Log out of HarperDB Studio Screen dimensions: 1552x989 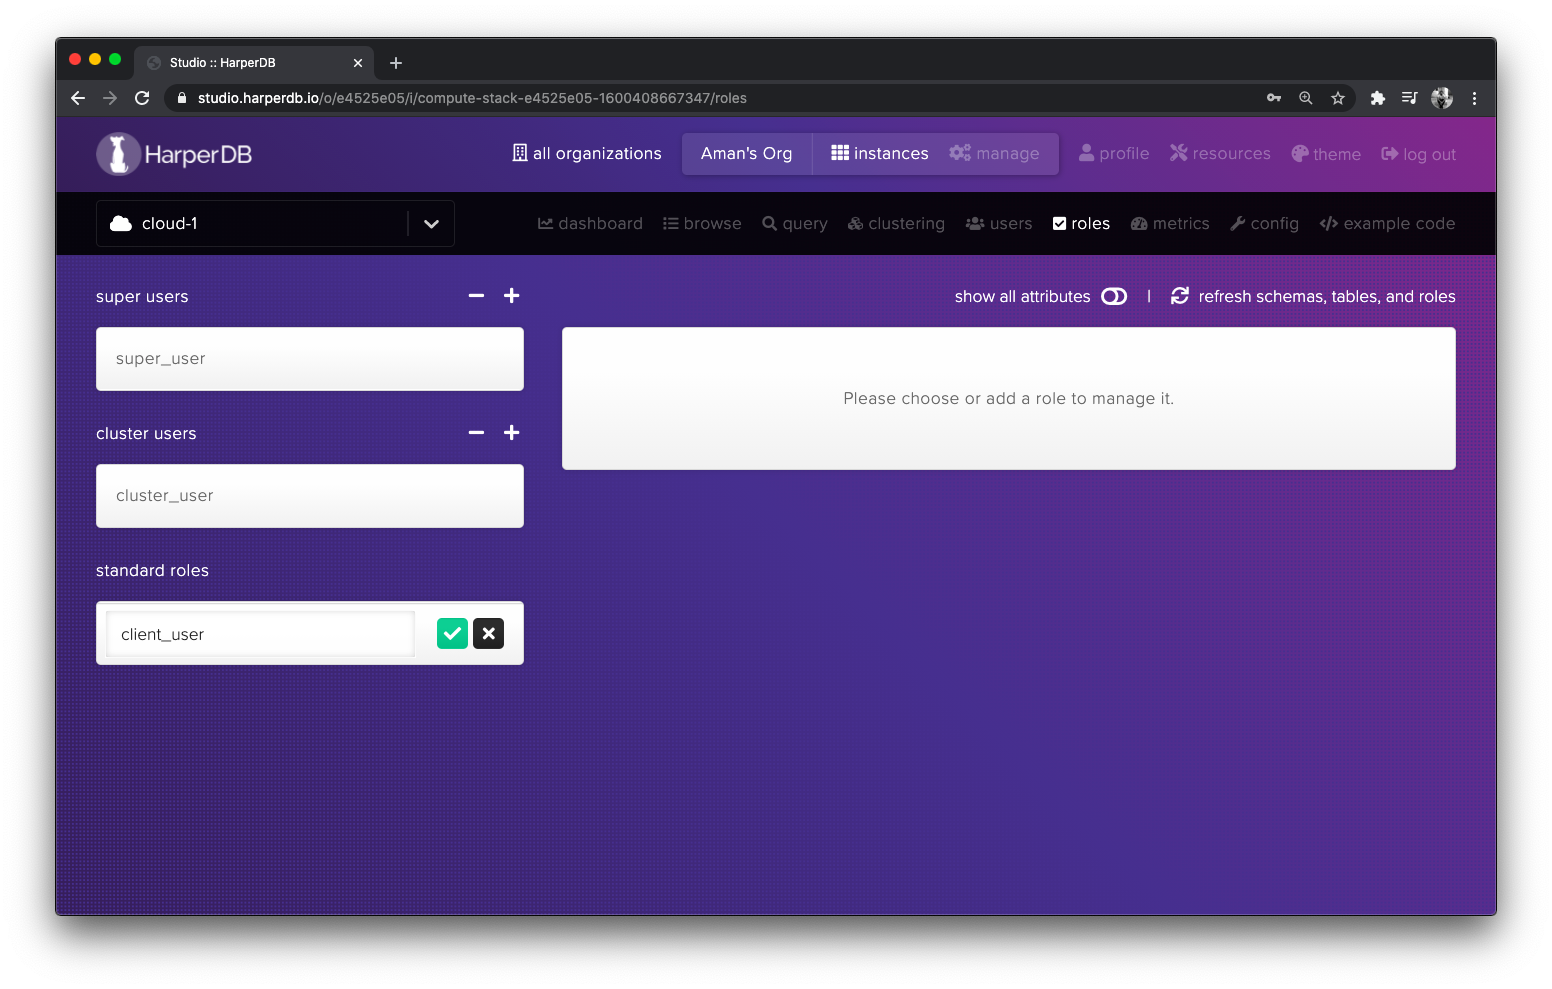click(x=1418, y=154)
